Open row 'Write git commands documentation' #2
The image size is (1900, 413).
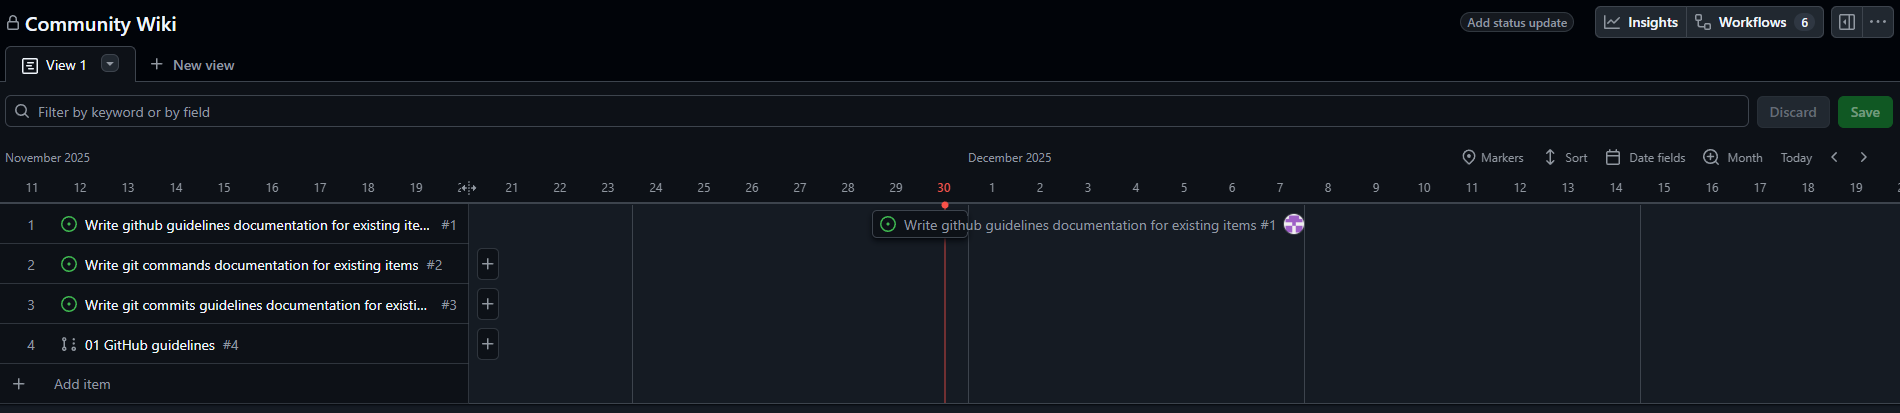251,265
